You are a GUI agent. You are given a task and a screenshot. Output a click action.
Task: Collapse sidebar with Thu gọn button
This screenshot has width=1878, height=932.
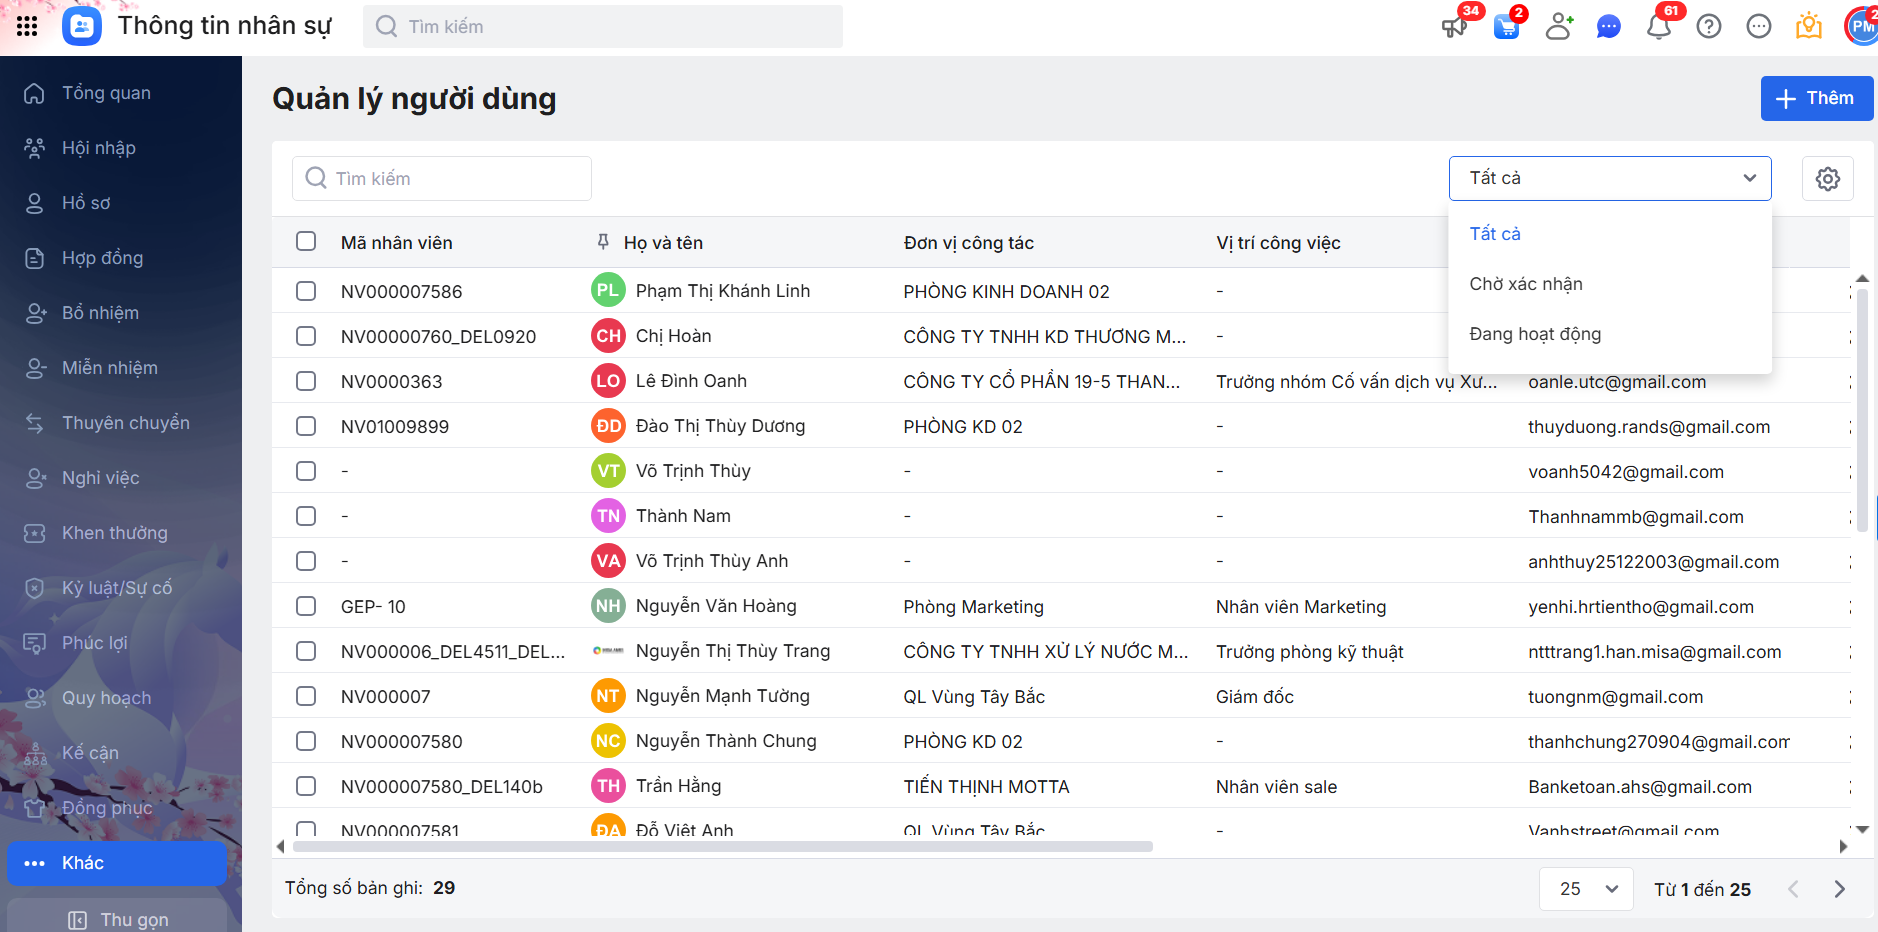pos(118,919)
